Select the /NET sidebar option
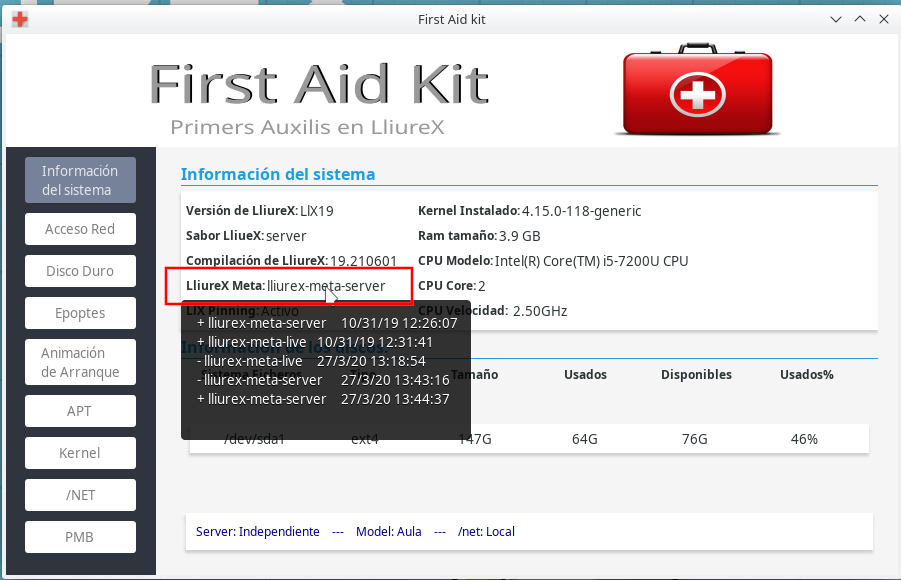Image resolution: width=901 pixels, height=580 pixels. [80, 495]
